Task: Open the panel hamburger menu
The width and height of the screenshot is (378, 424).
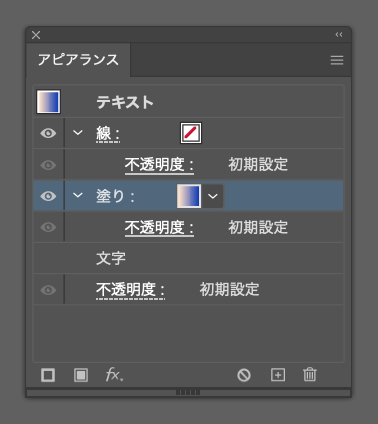Action: (337, 60)
